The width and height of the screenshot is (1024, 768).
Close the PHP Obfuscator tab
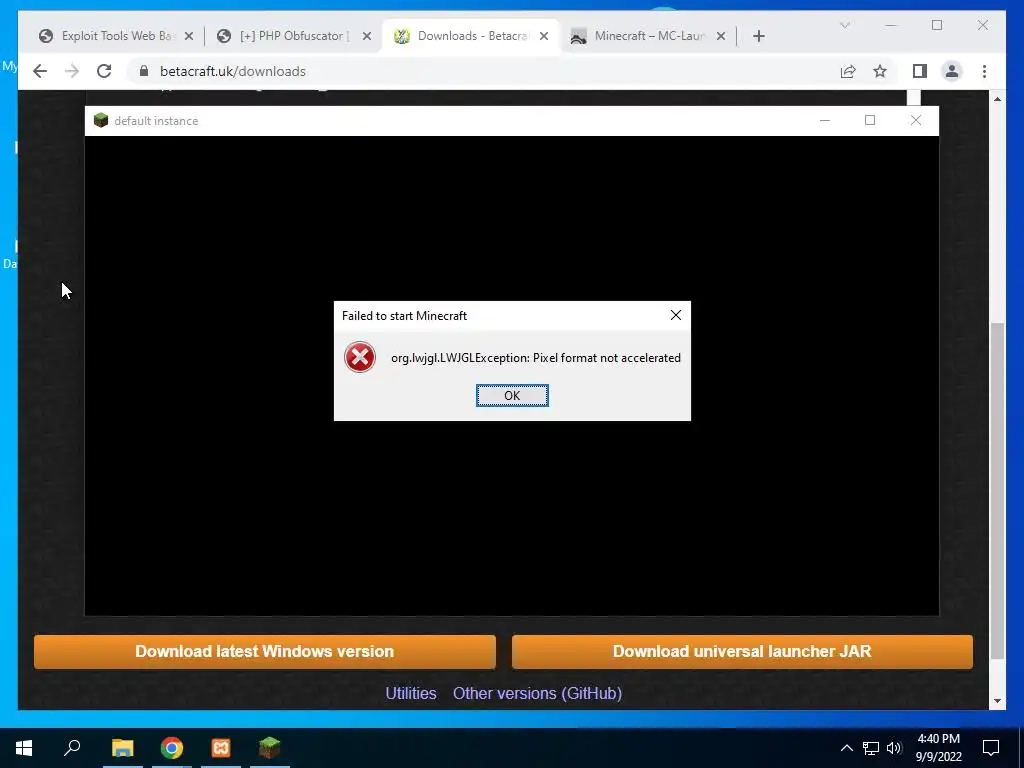367,36
